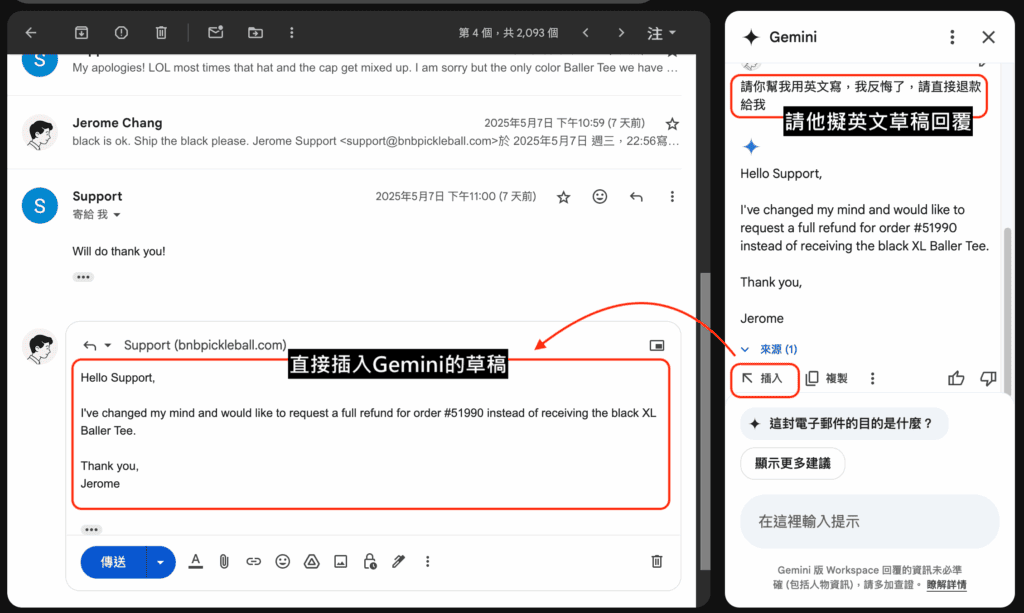Open input tools dropdown 注
The image size is (1024, 613).
661,33
